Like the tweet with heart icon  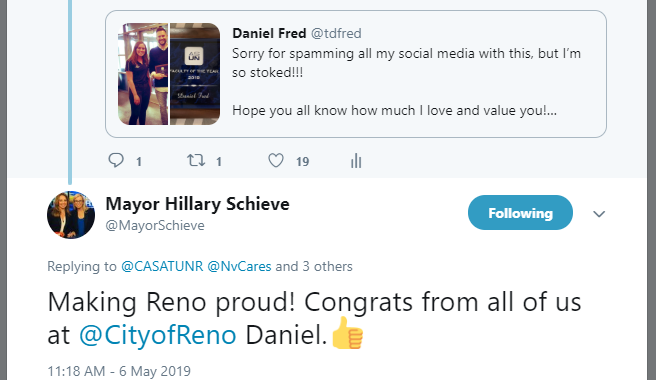click(276, 160)
